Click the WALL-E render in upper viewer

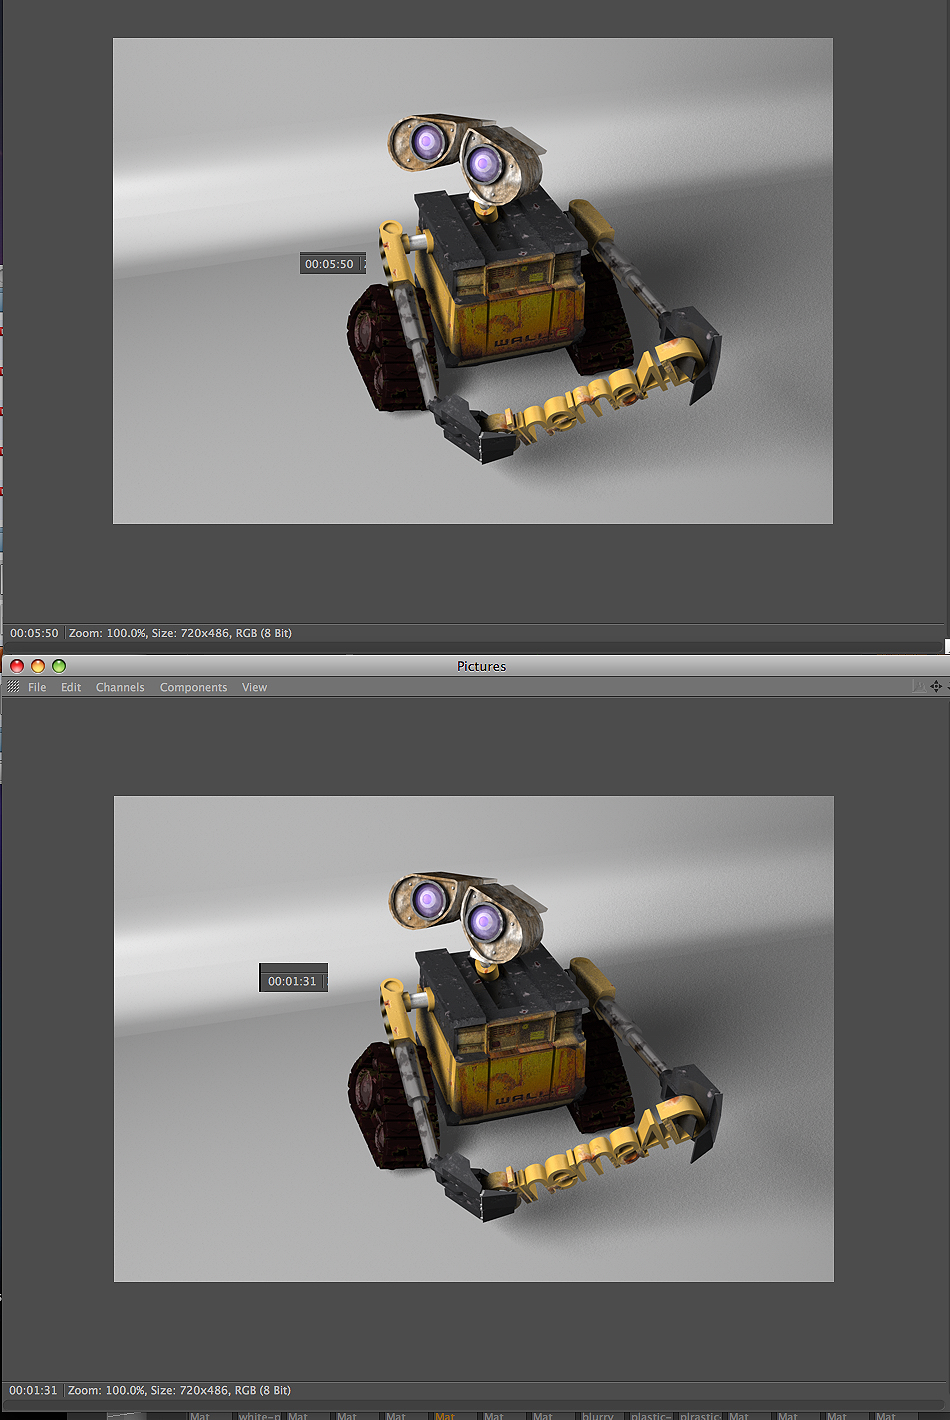click(x=473, y=281)
